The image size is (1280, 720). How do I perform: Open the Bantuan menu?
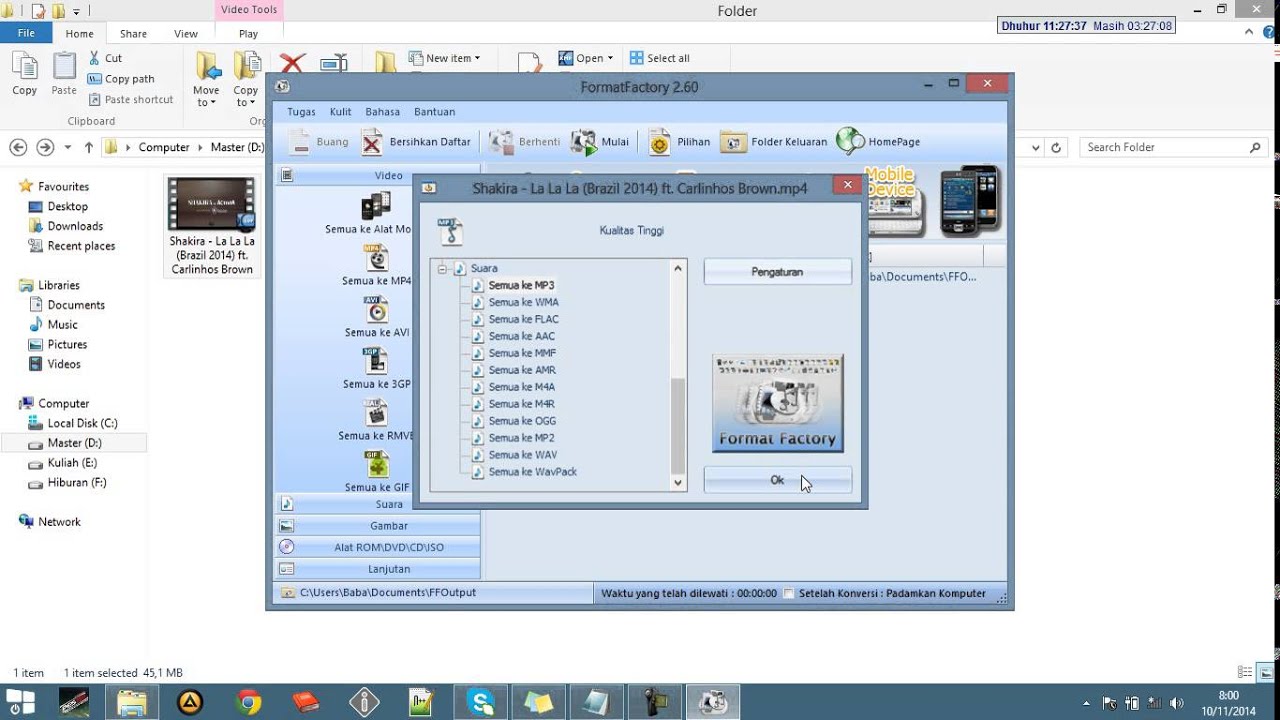[434, 112]
